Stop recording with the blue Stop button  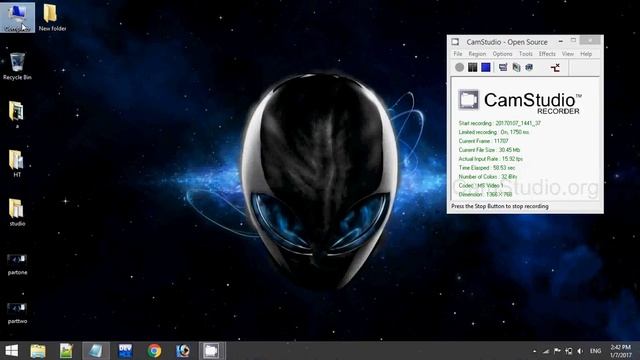[486, 67]
